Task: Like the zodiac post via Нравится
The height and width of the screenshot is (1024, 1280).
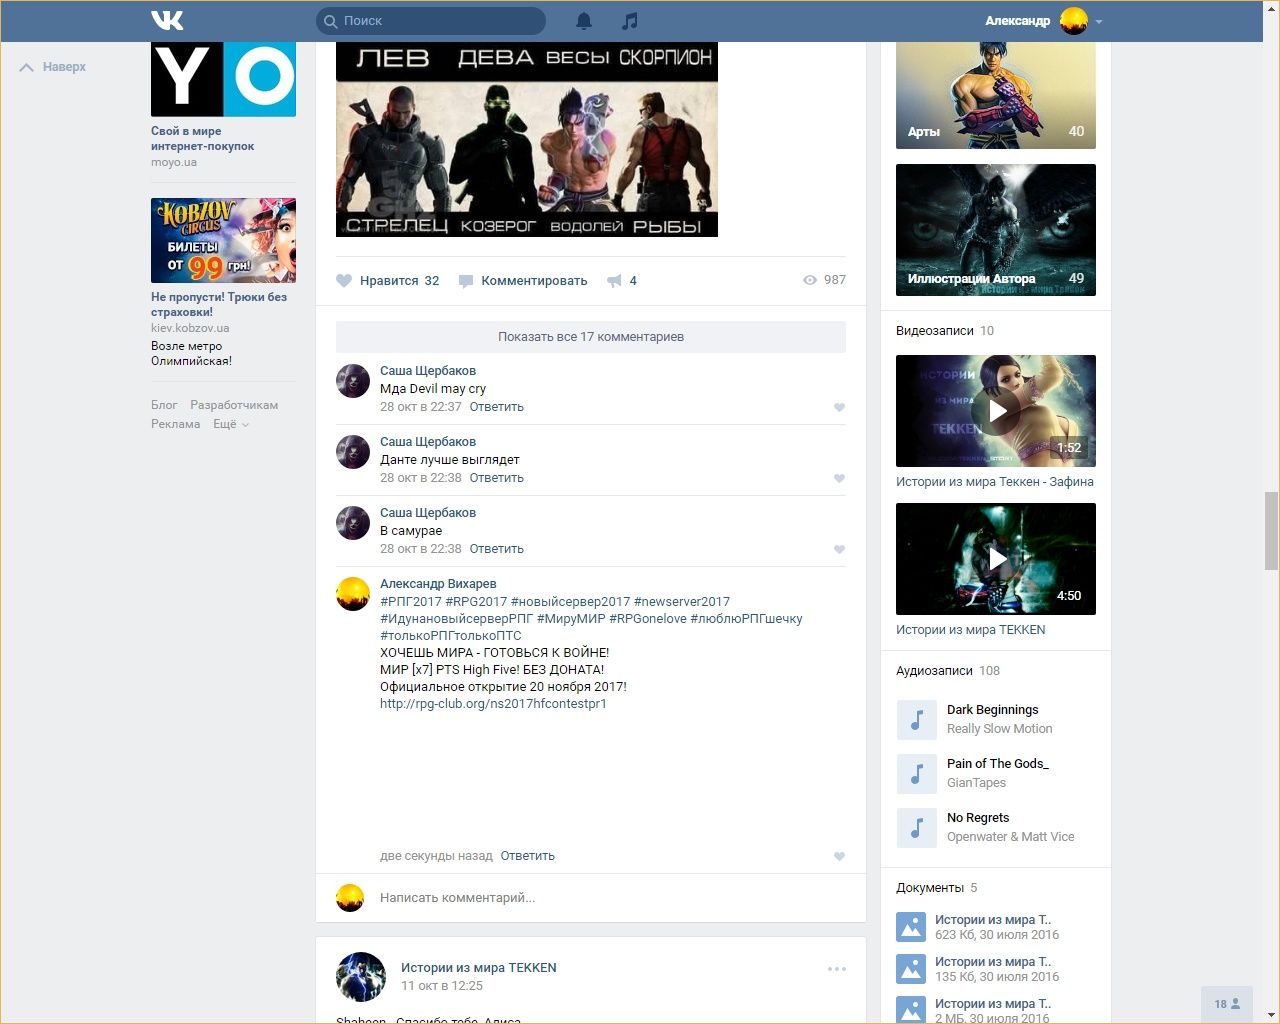Action: pos(388,281)
